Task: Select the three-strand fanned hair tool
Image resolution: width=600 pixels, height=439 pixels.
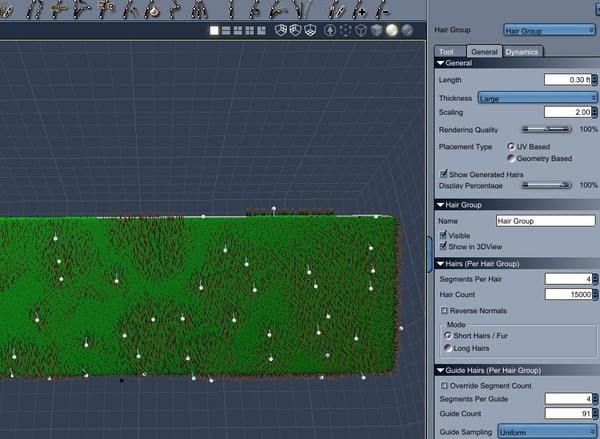Action: click(199, 9)
